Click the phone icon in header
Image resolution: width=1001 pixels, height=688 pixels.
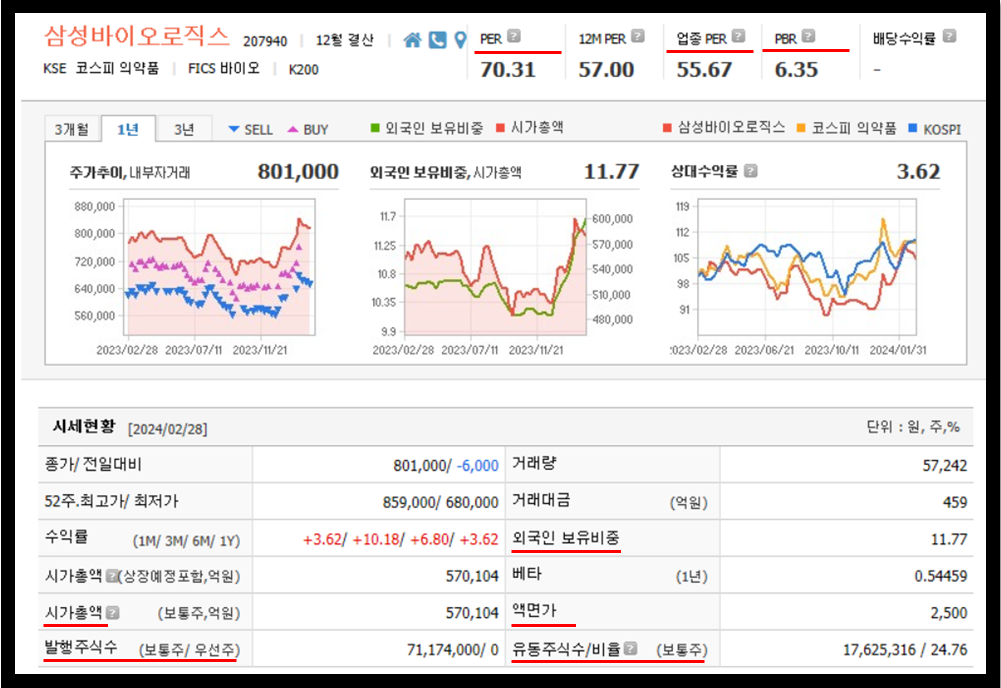437,40
